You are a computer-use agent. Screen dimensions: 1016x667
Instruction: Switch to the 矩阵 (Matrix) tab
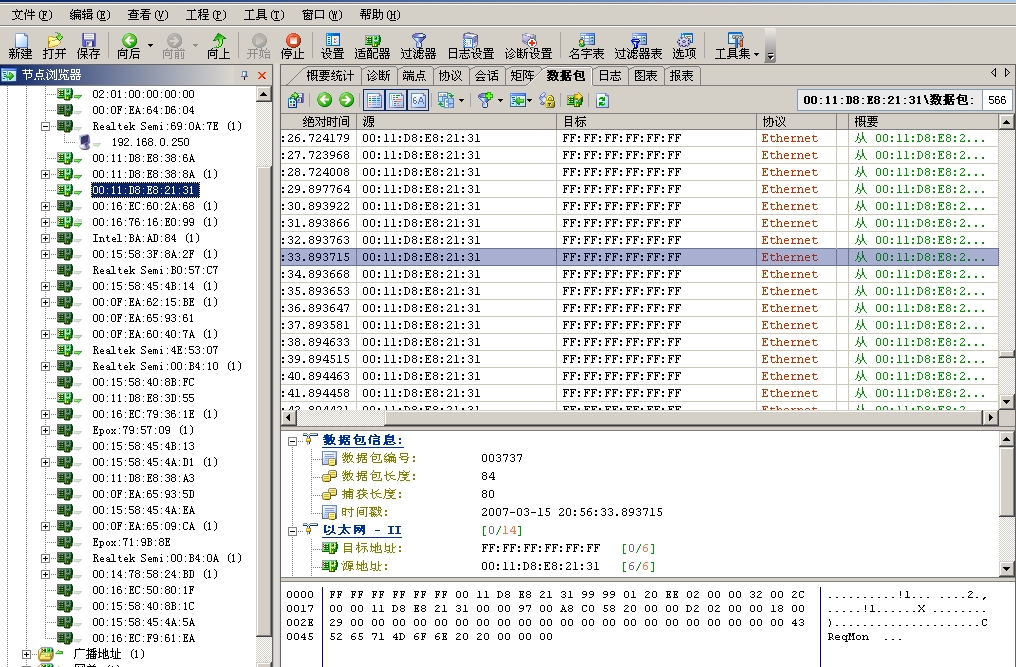click(521, 76)
